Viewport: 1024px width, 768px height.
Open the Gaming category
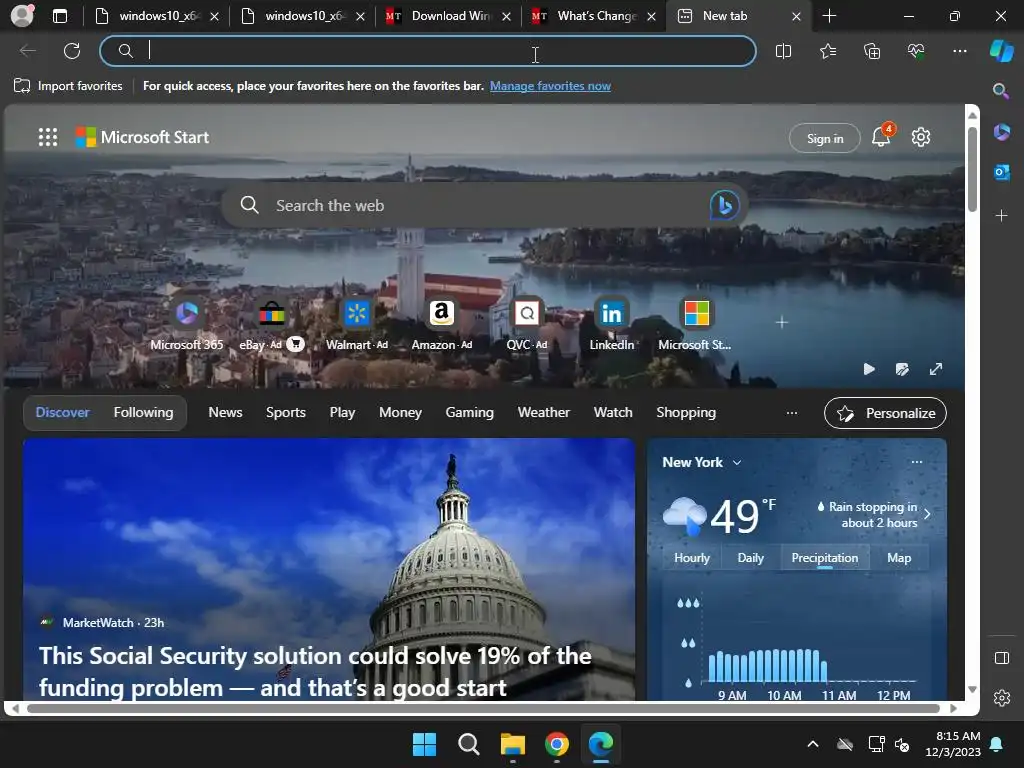pyautogui.click(x=470, y=412)
